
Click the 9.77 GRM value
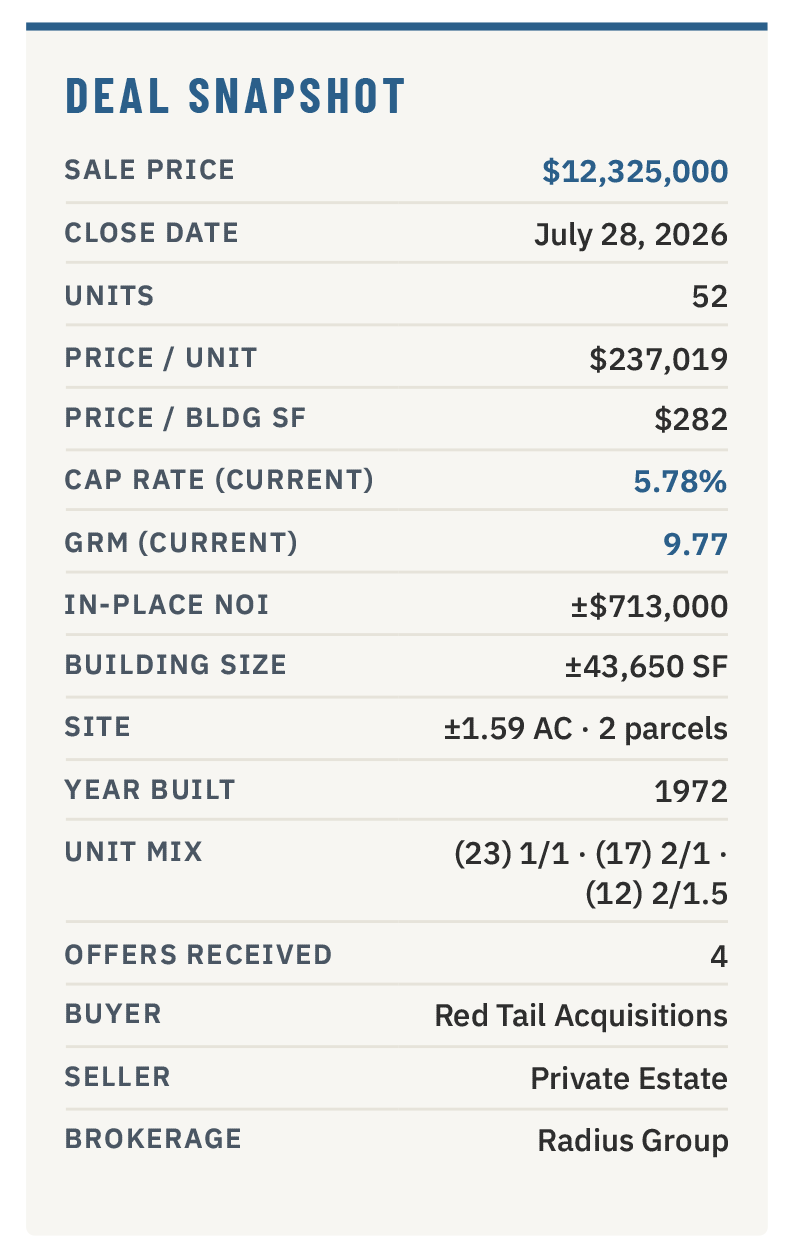[696, 544]
